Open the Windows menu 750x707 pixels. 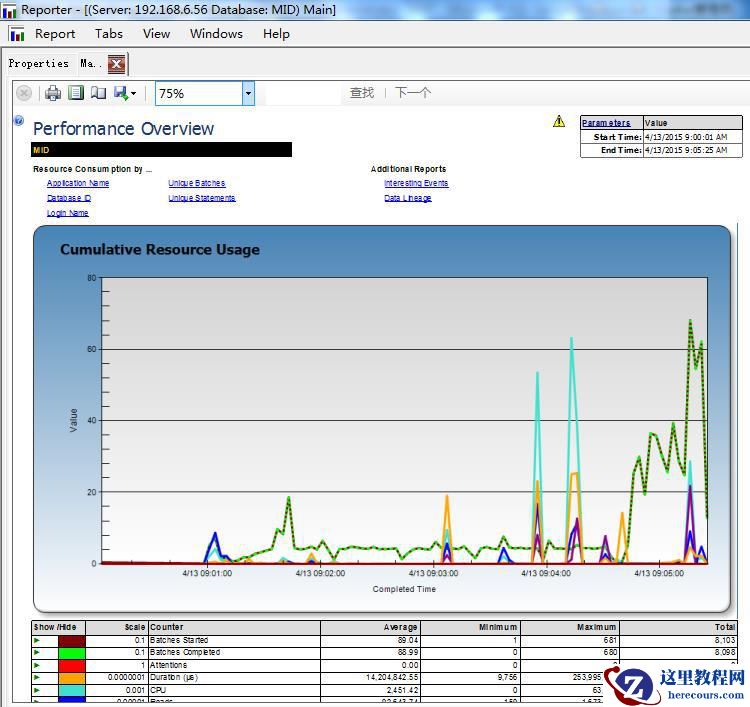coord(216,33)
